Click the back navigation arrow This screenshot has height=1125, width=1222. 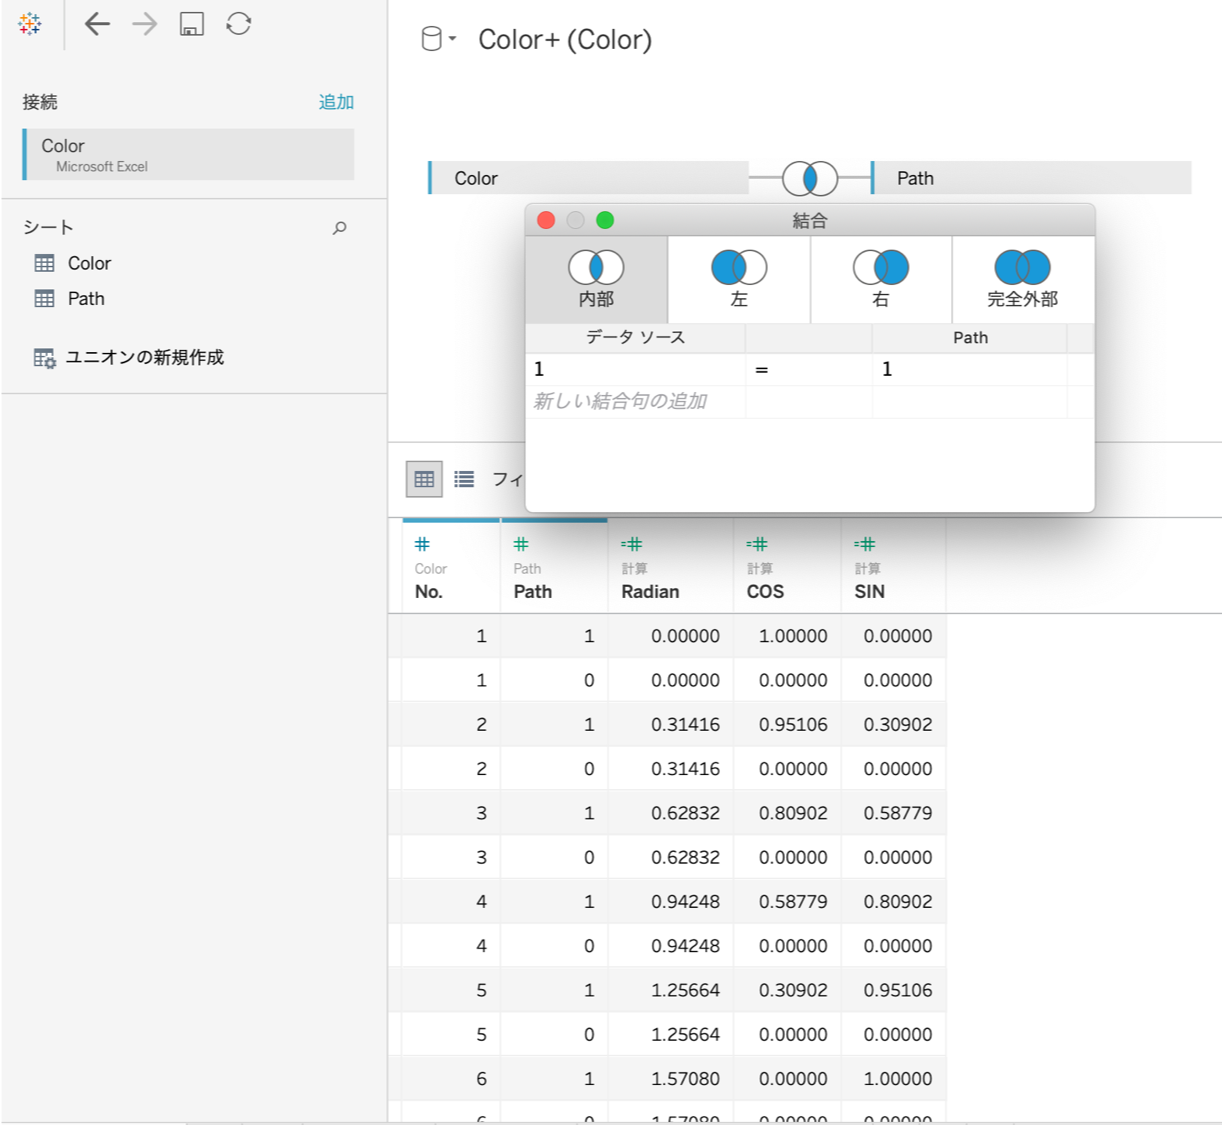coord(97,23)
